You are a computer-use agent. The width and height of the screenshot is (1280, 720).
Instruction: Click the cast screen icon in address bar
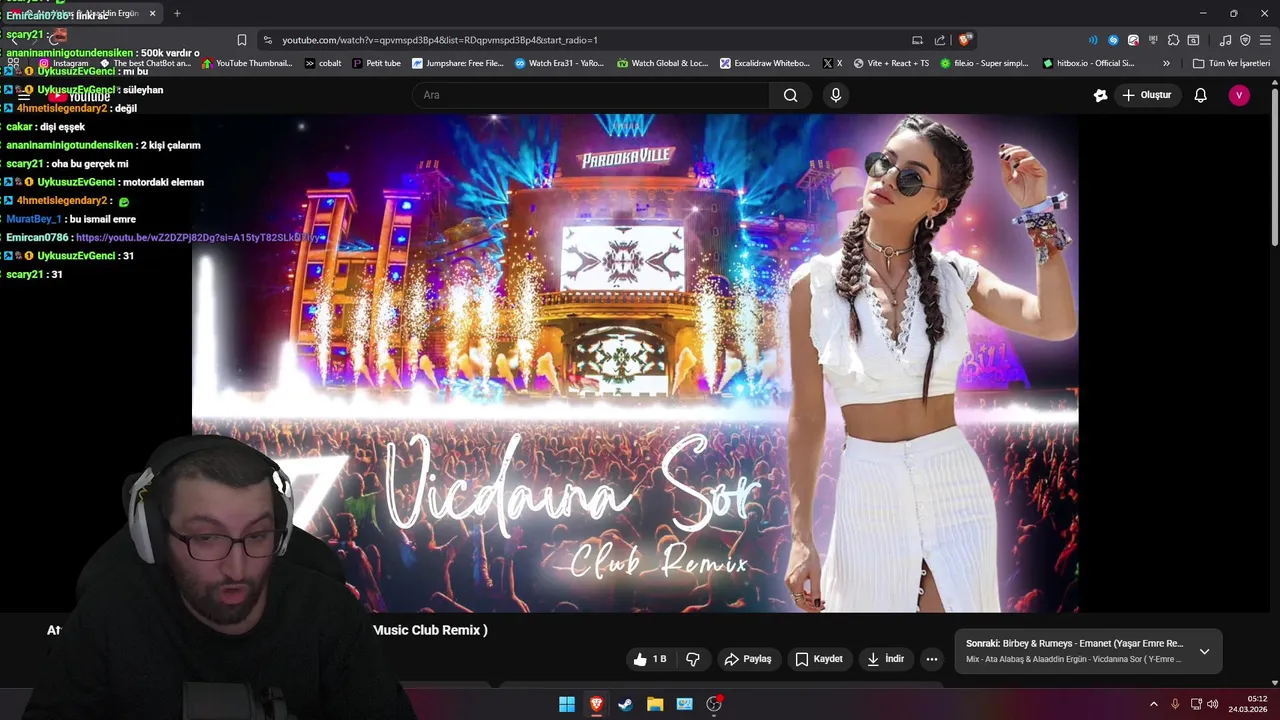(917, 40)
